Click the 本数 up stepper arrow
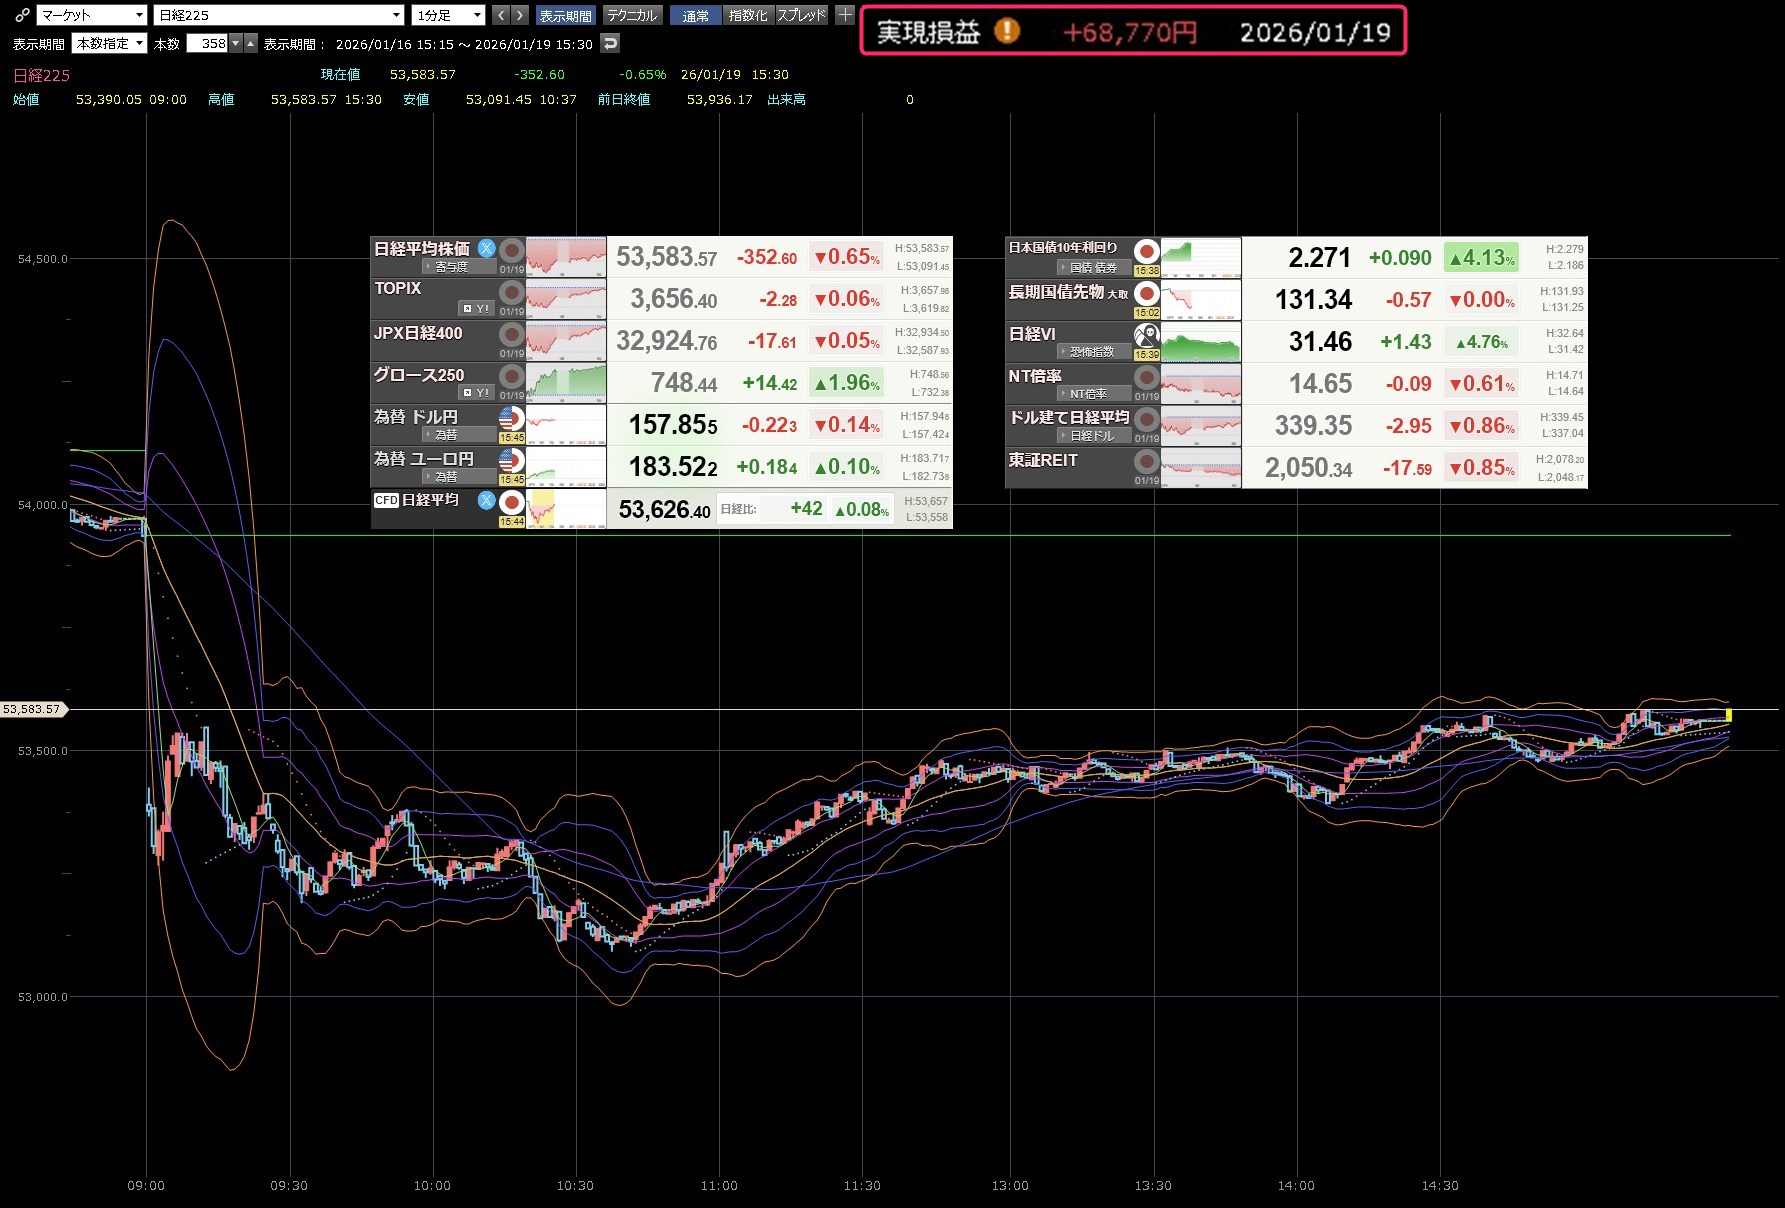The width and height of the screenshot is (1785, 1208). (x=250, y=43)
